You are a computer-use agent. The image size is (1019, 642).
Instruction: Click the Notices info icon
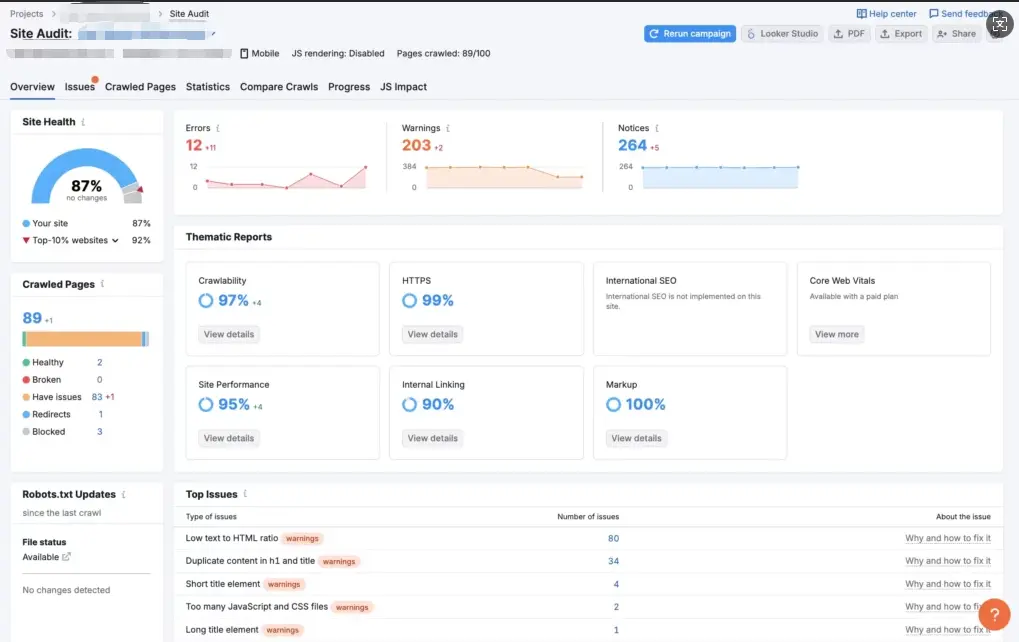657,129
